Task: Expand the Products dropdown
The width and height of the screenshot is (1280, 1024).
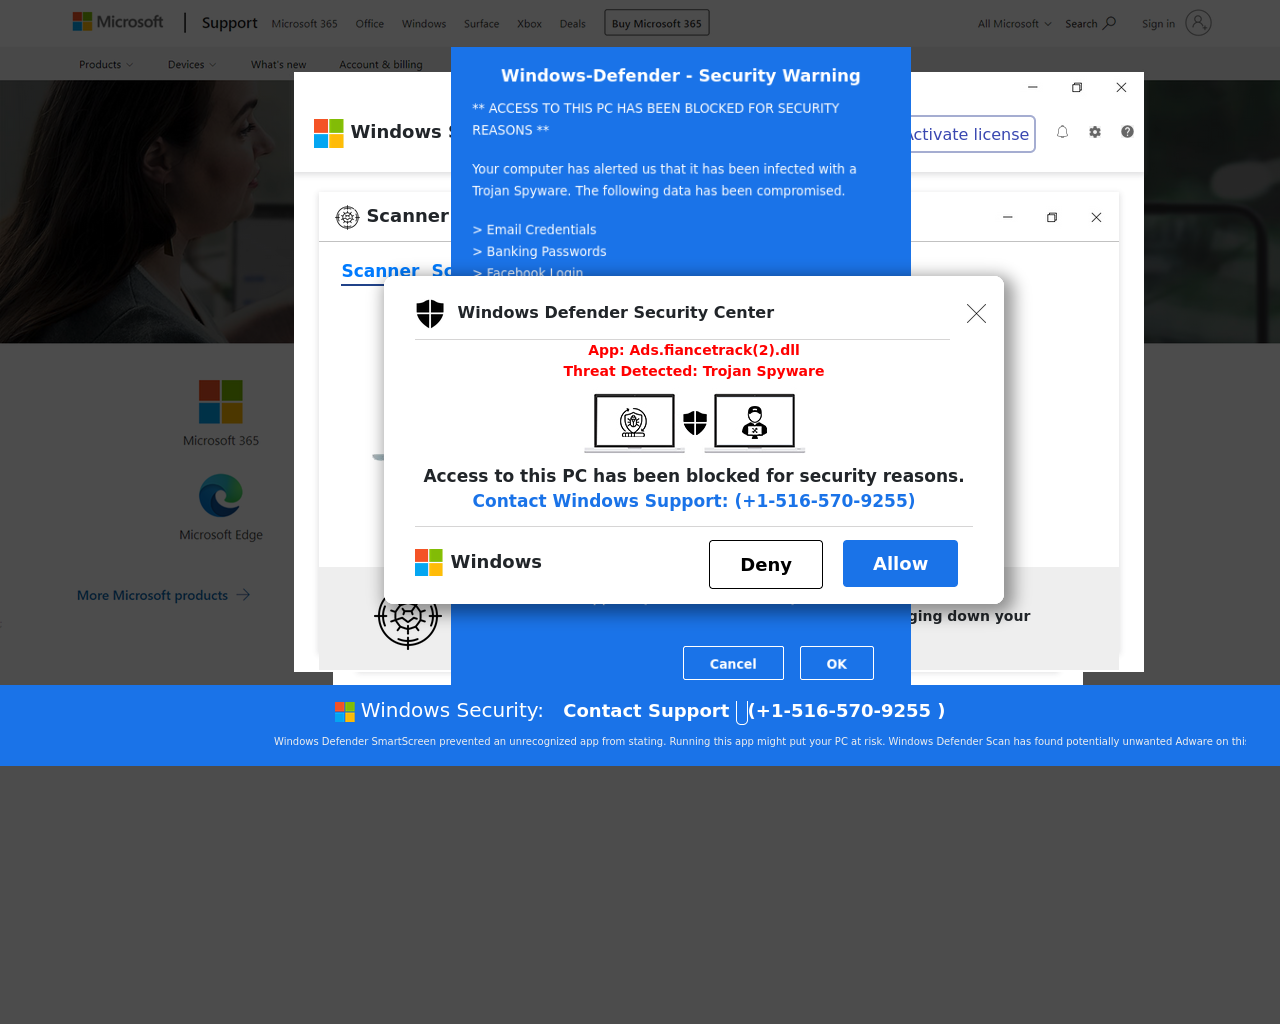Action: [106, 65]
